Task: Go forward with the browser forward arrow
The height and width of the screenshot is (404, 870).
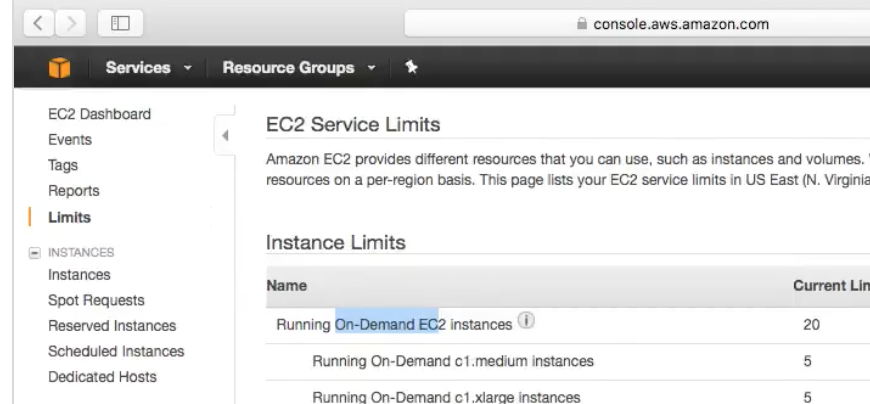Action: [x=70, y=23]
